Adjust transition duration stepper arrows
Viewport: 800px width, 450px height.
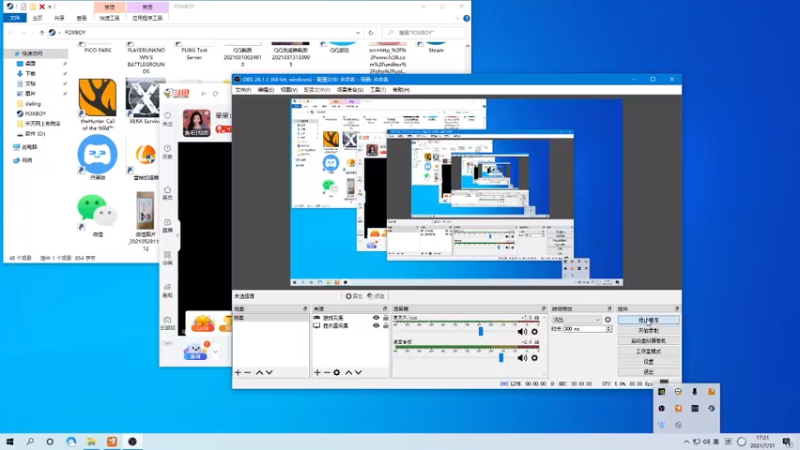pyautogui.click(x=608, y=329)
